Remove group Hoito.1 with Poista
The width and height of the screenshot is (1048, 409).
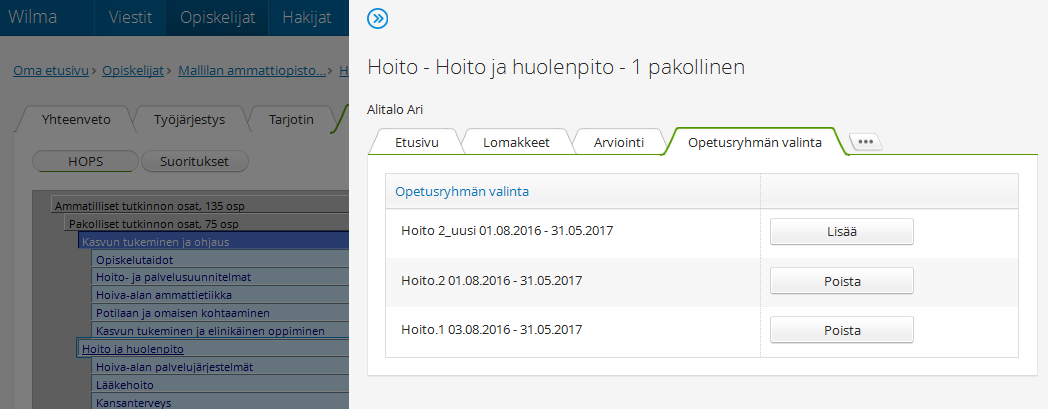click(841, 330)
